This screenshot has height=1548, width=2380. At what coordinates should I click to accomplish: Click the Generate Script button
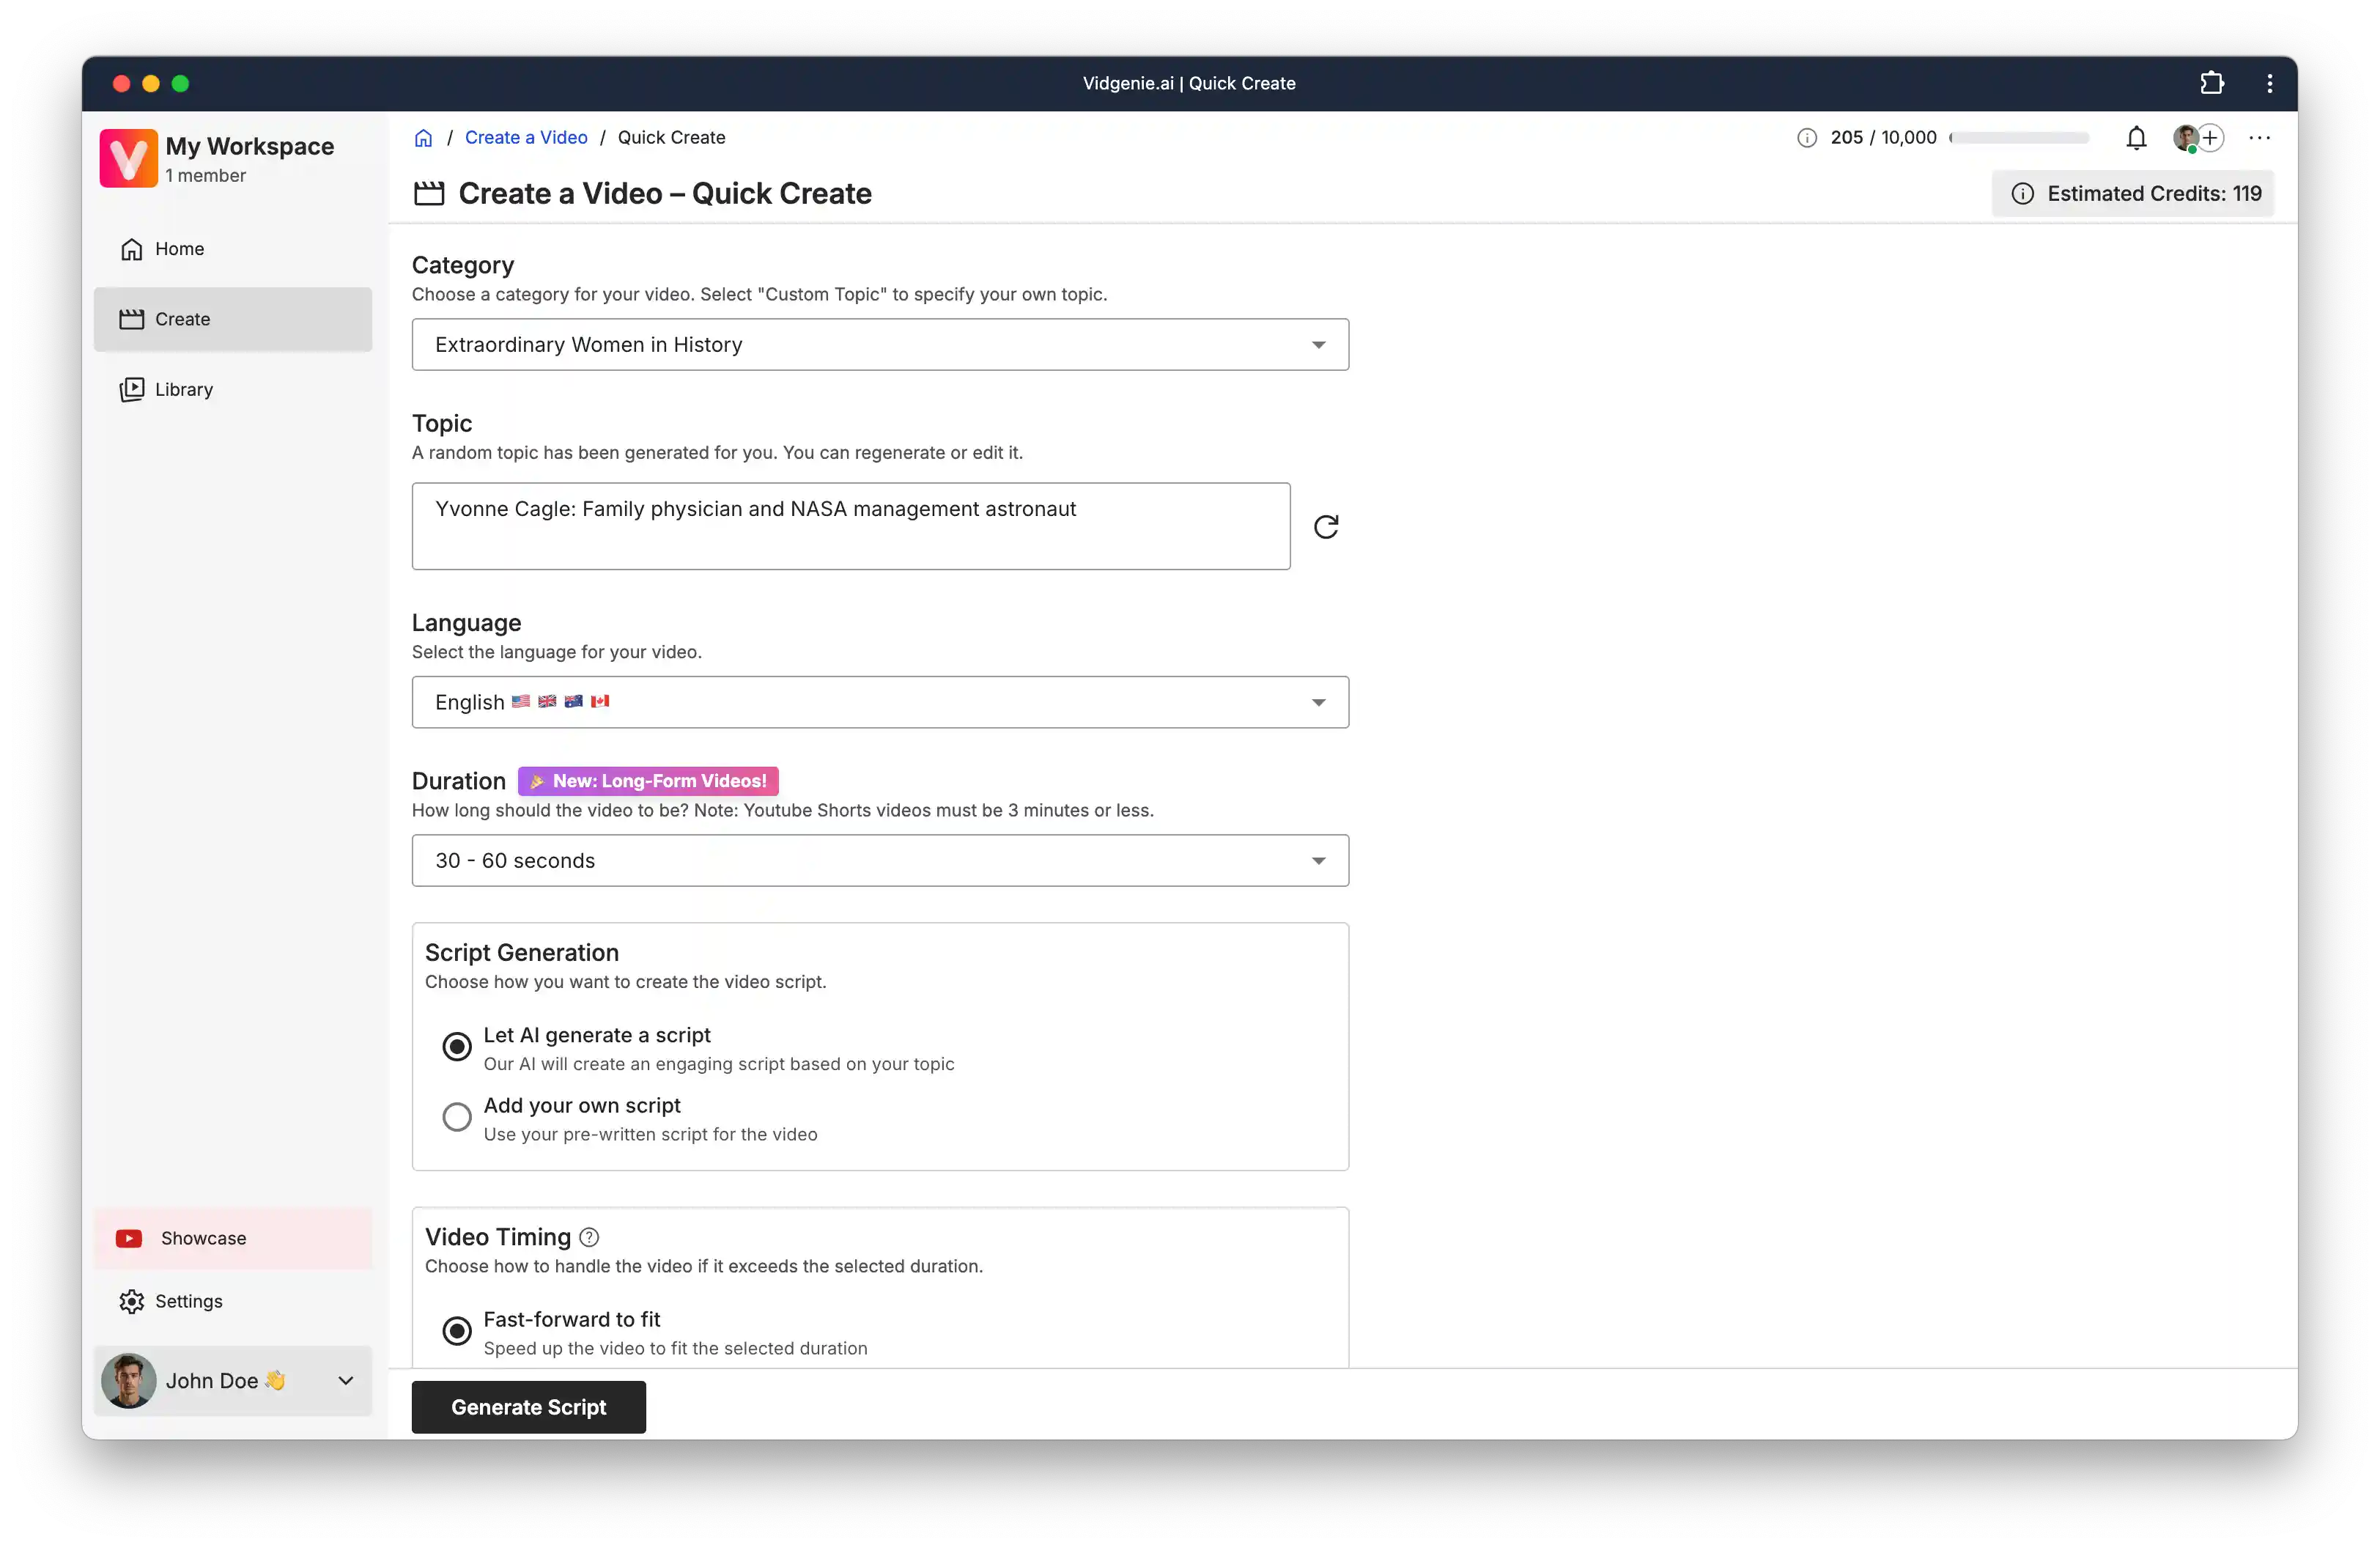(x=528, y=1406)
